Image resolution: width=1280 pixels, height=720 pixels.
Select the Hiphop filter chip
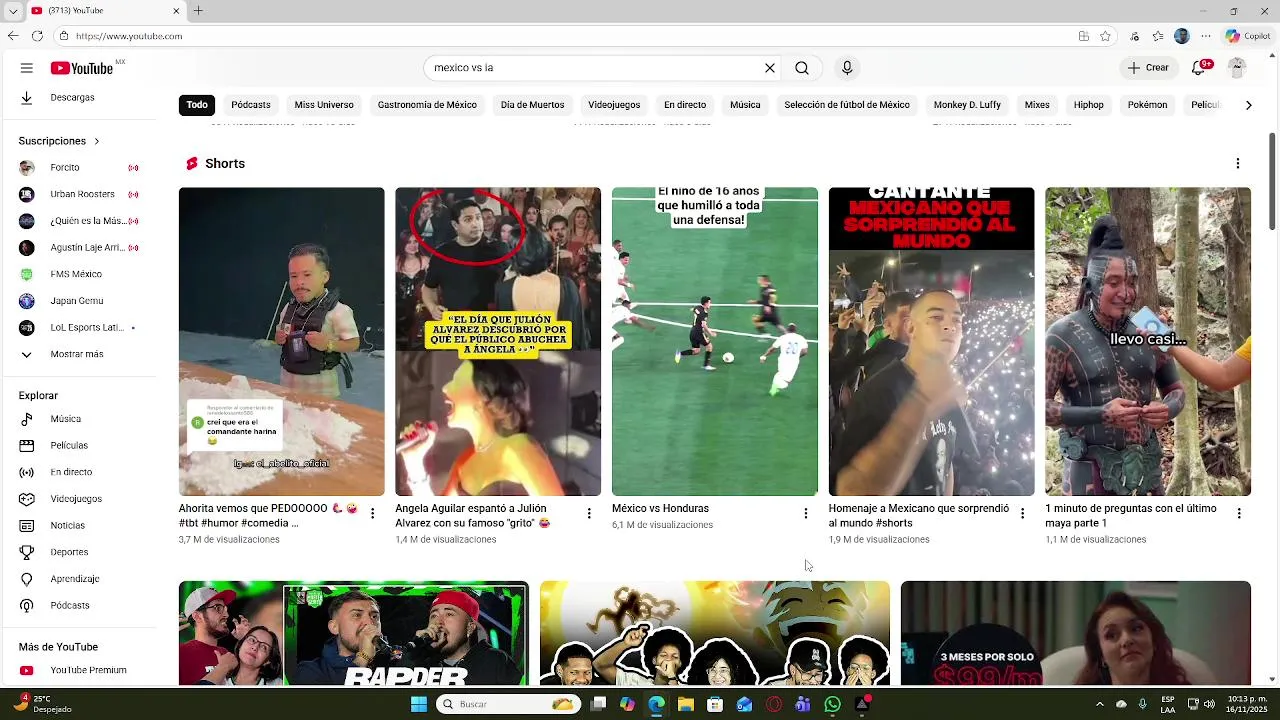click(1089, 105)
